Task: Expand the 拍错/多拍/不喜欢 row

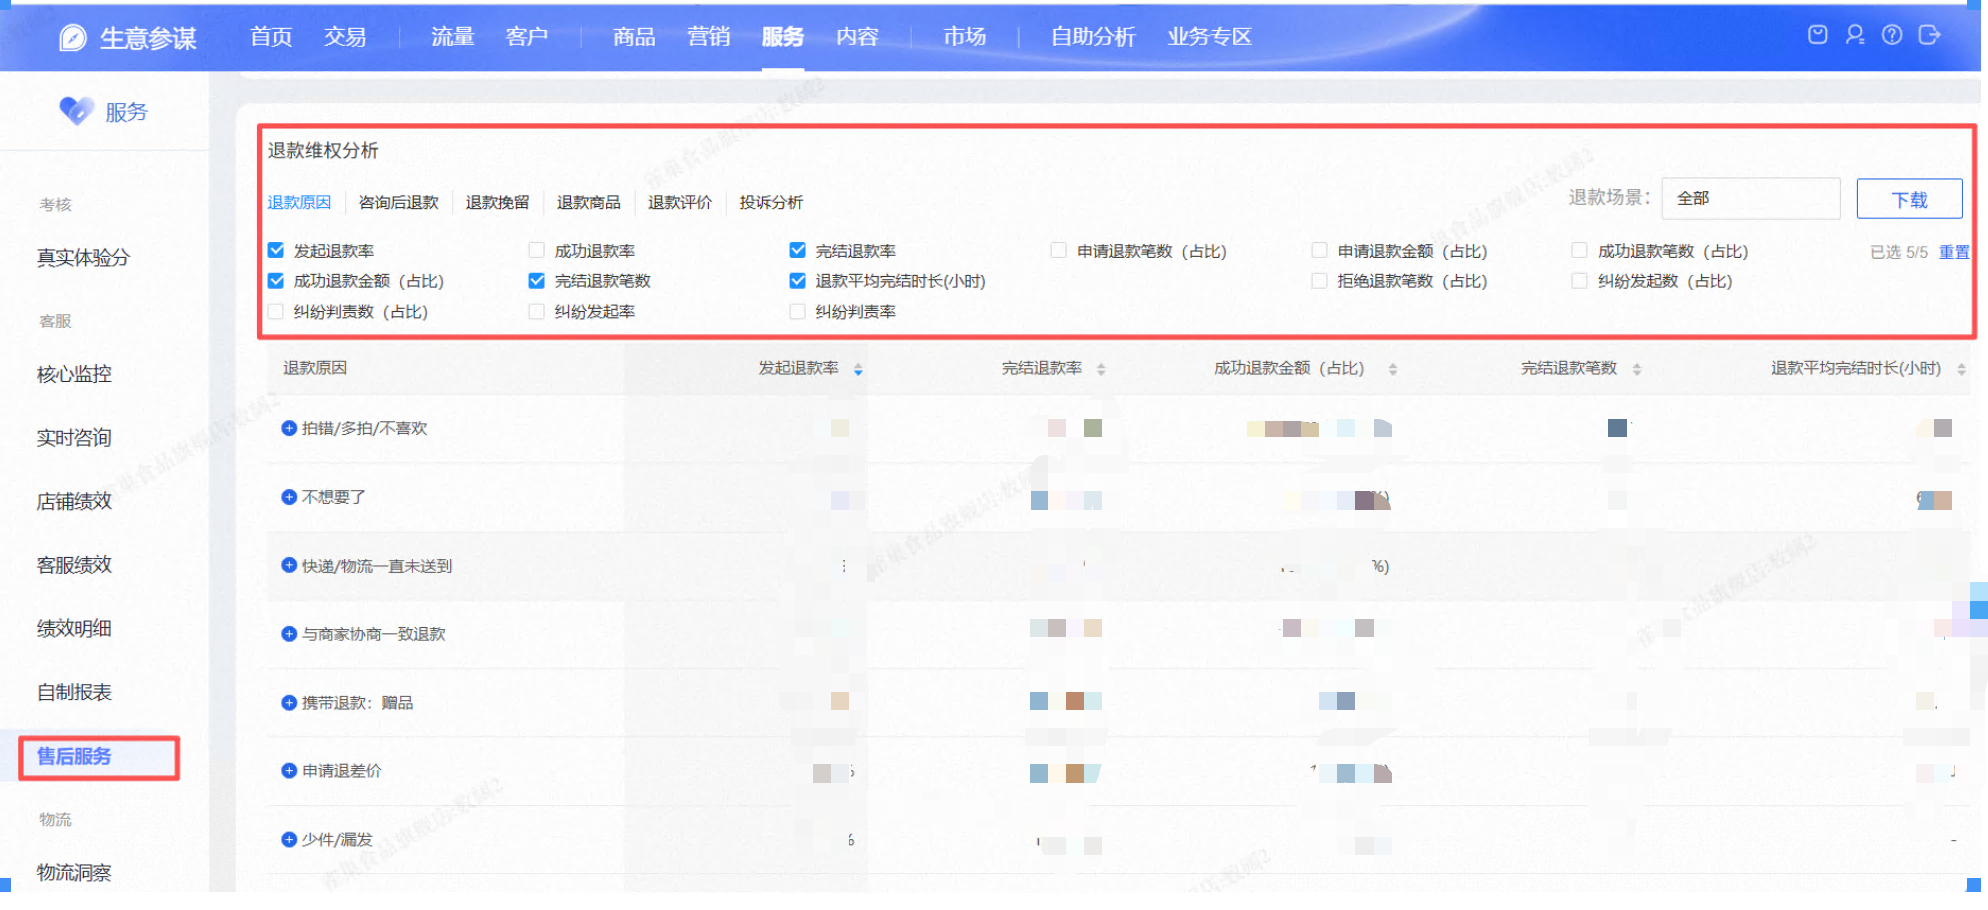Action: 289,428
